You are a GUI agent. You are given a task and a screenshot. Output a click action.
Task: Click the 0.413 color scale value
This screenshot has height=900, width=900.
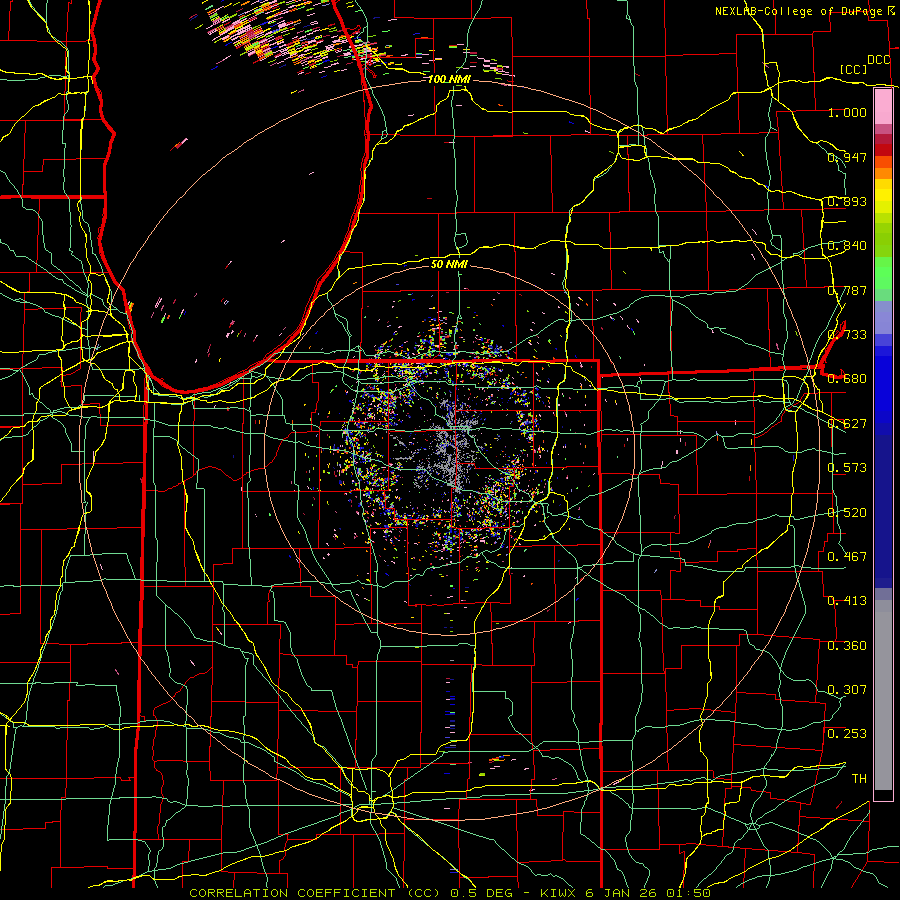(x=847, y=601)
